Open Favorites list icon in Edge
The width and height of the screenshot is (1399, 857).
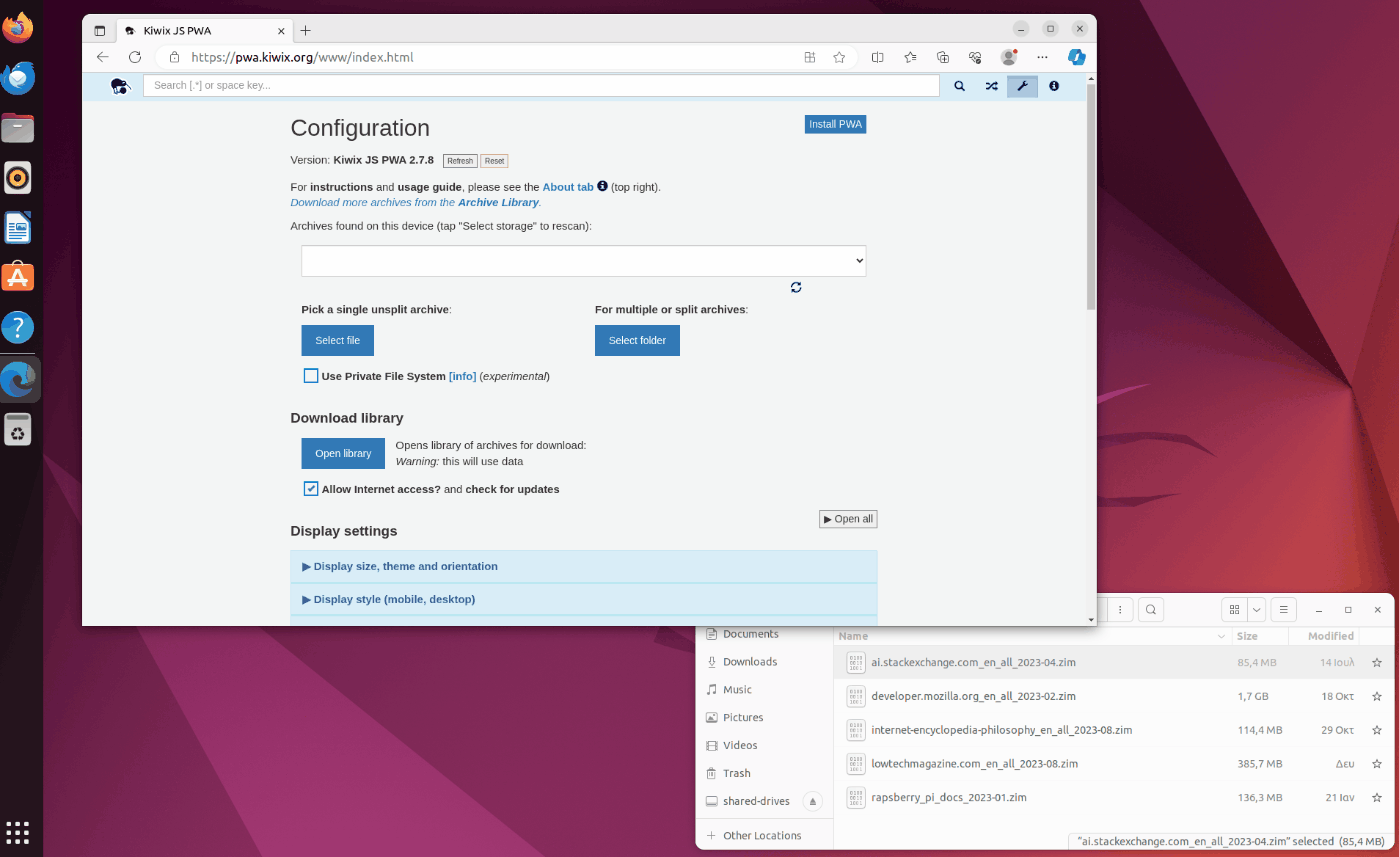[910, 57]
